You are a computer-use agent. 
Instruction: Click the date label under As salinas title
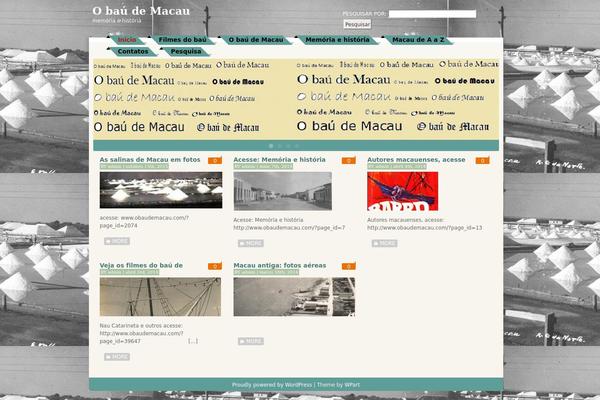click(134, 167)
